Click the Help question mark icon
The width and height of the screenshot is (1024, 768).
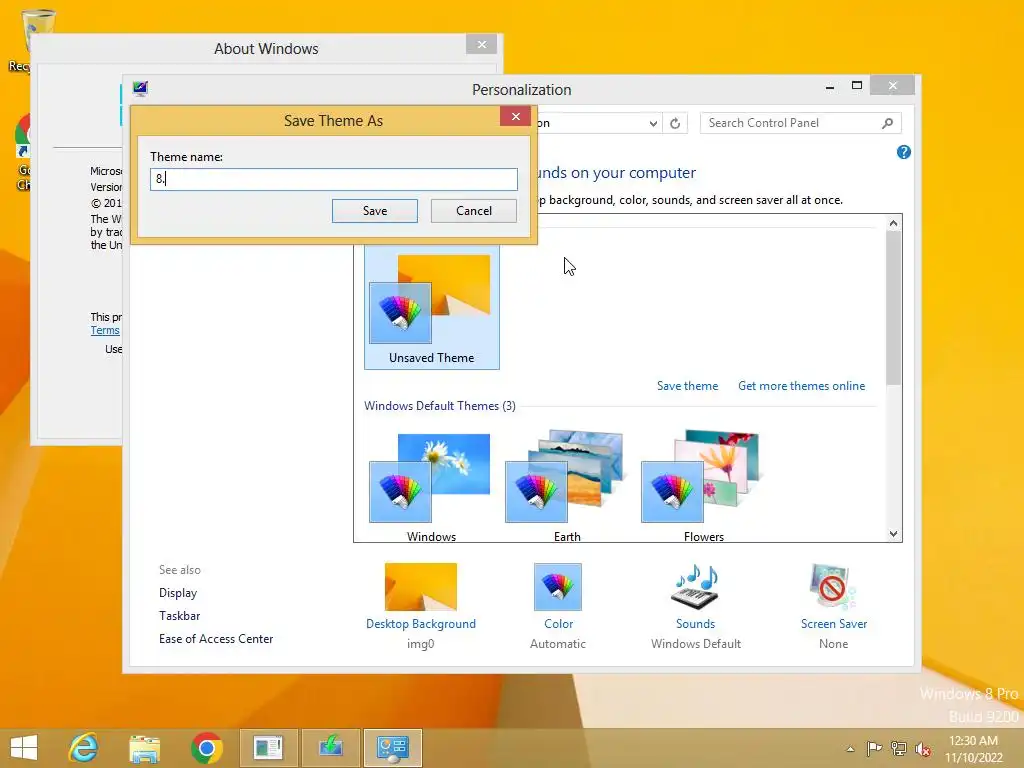(904, 152)
